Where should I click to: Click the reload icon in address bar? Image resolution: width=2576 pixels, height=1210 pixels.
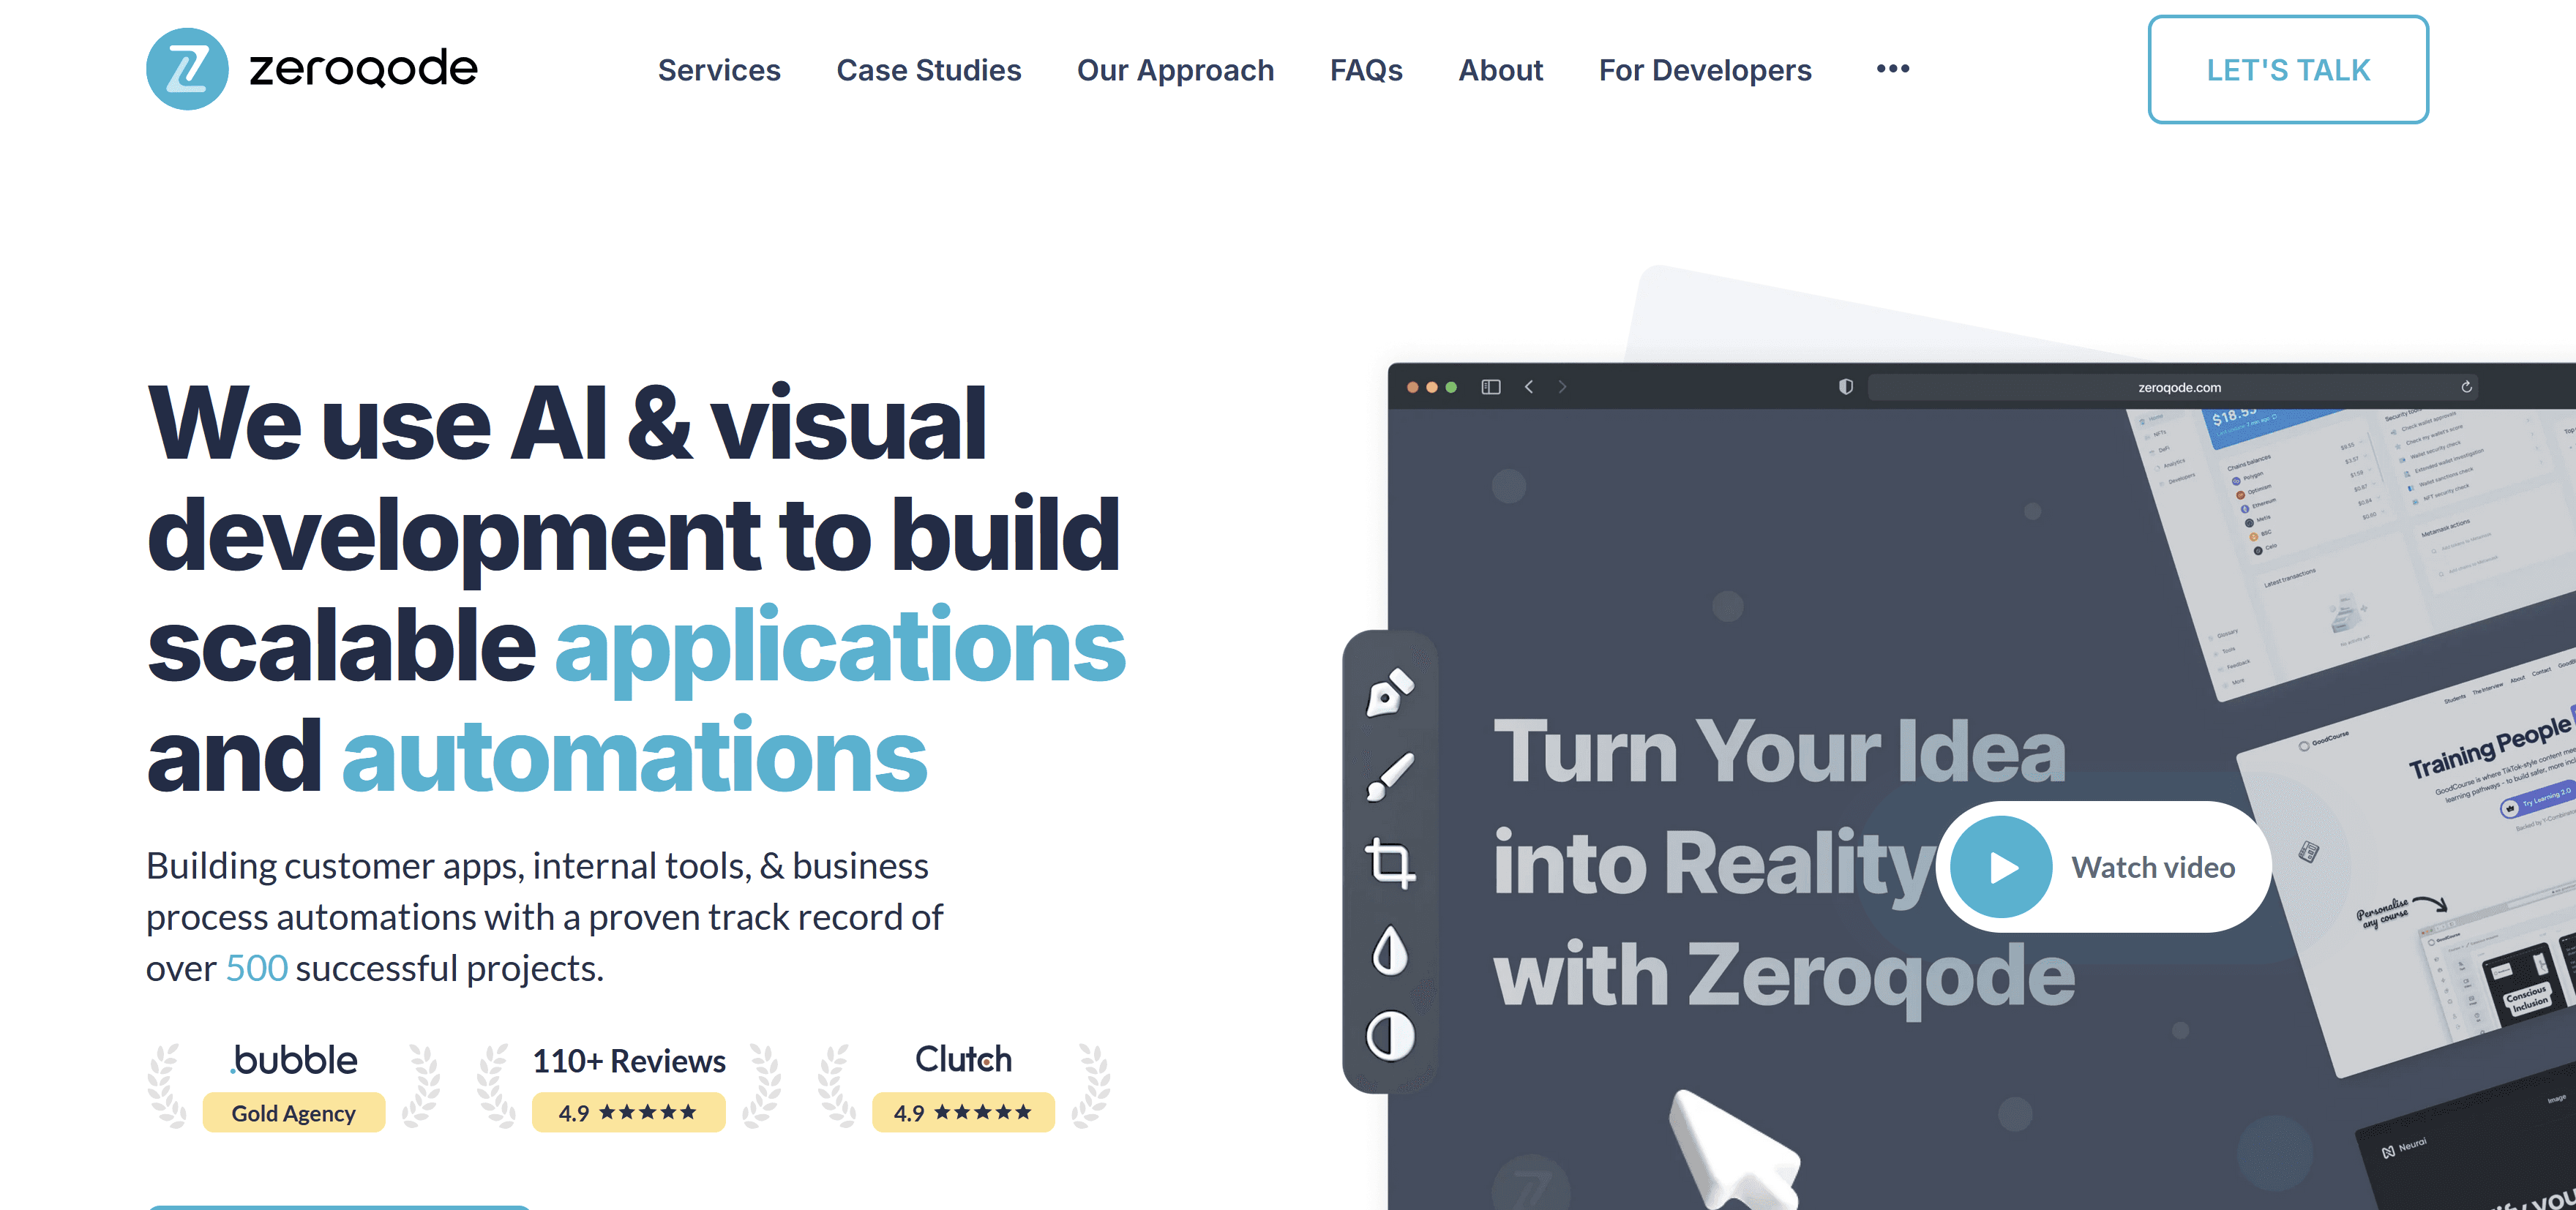2466,387
